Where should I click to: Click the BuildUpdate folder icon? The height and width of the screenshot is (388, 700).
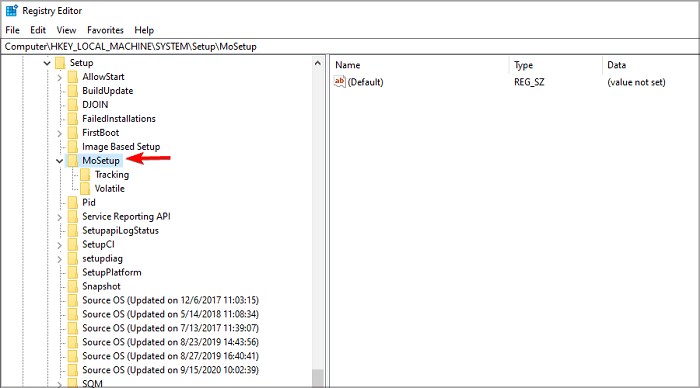click(73, 91)
